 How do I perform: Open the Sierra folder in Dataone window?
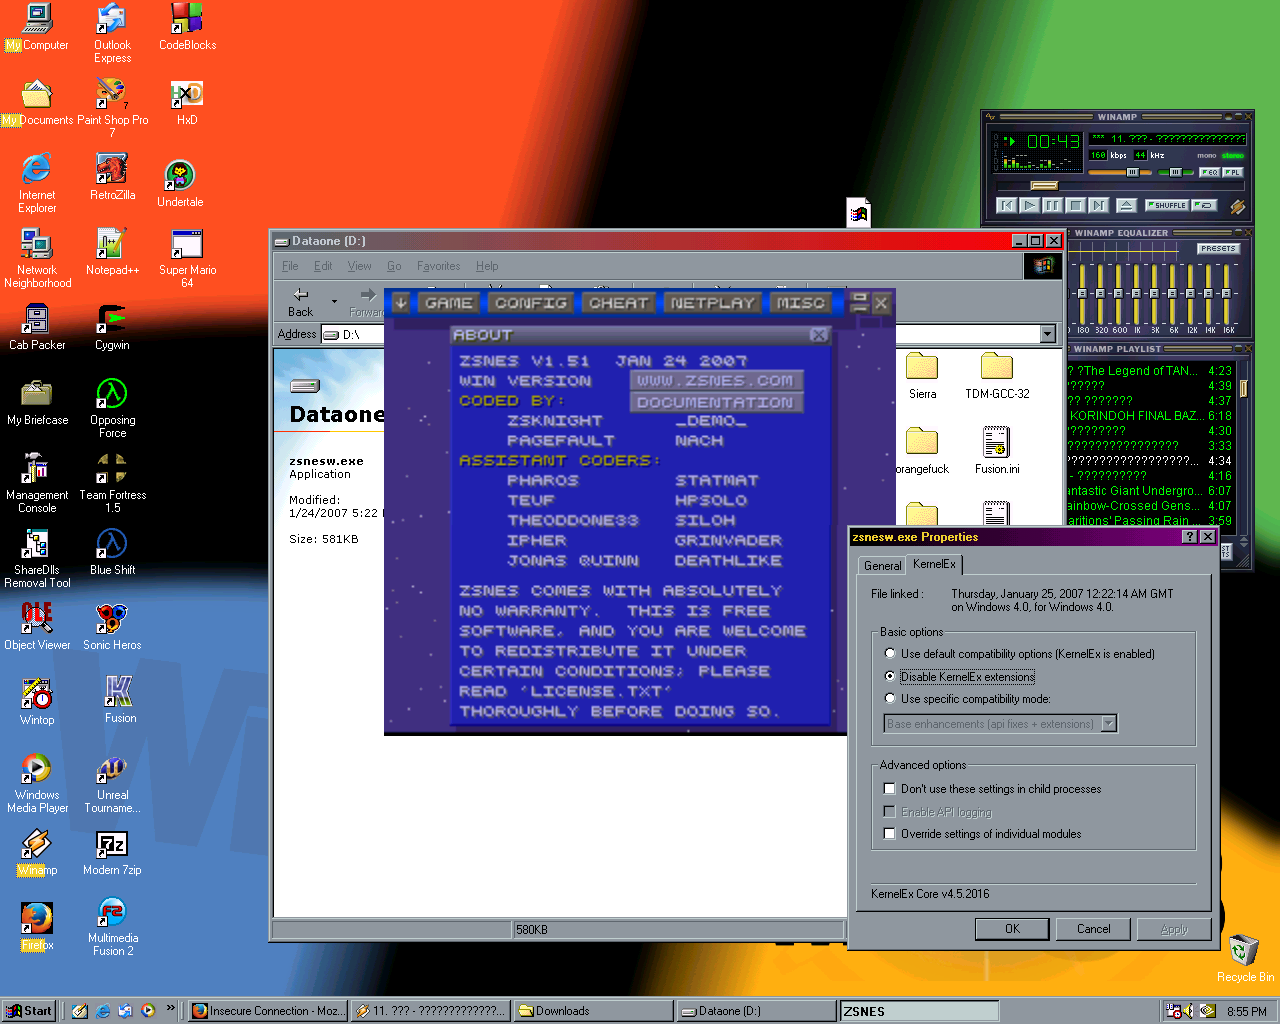(922, 376)
